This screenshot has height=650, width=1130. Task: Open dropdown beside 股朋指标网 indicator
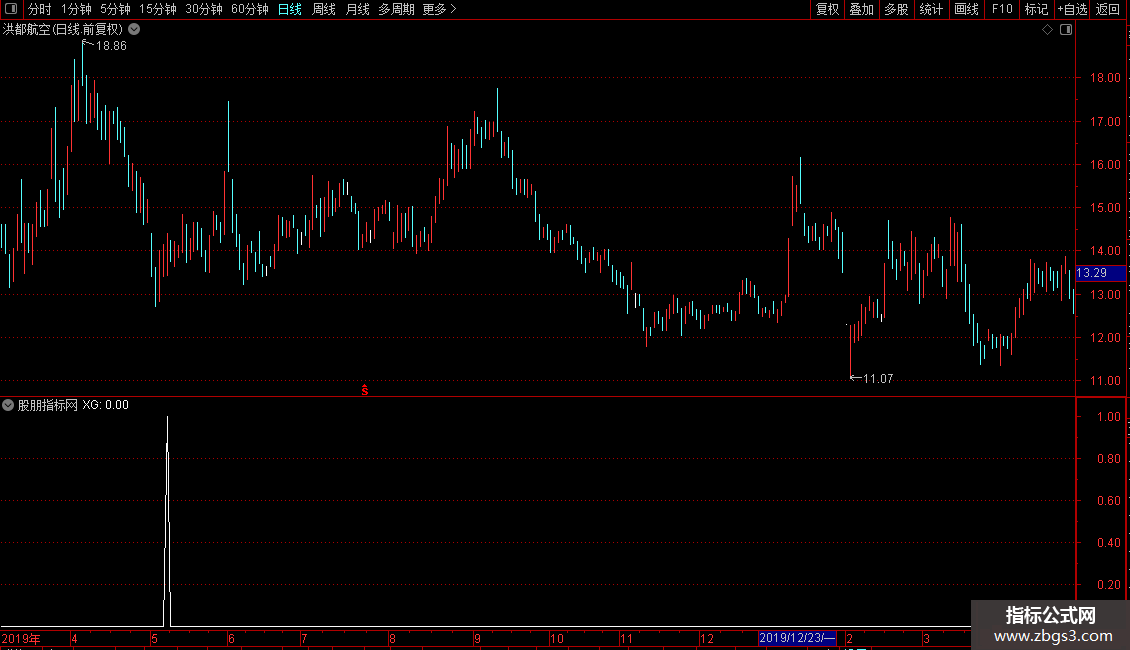[x=8, y=405]
